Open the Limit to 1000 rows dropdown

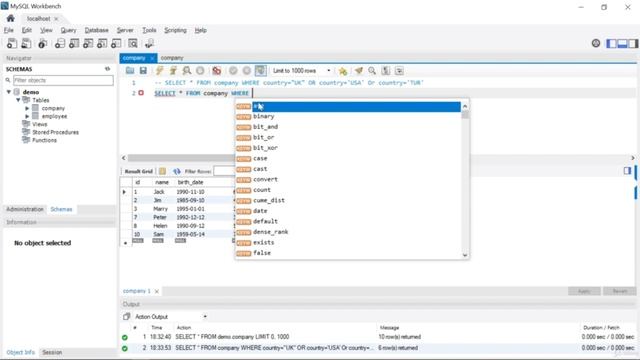point(302,71)
